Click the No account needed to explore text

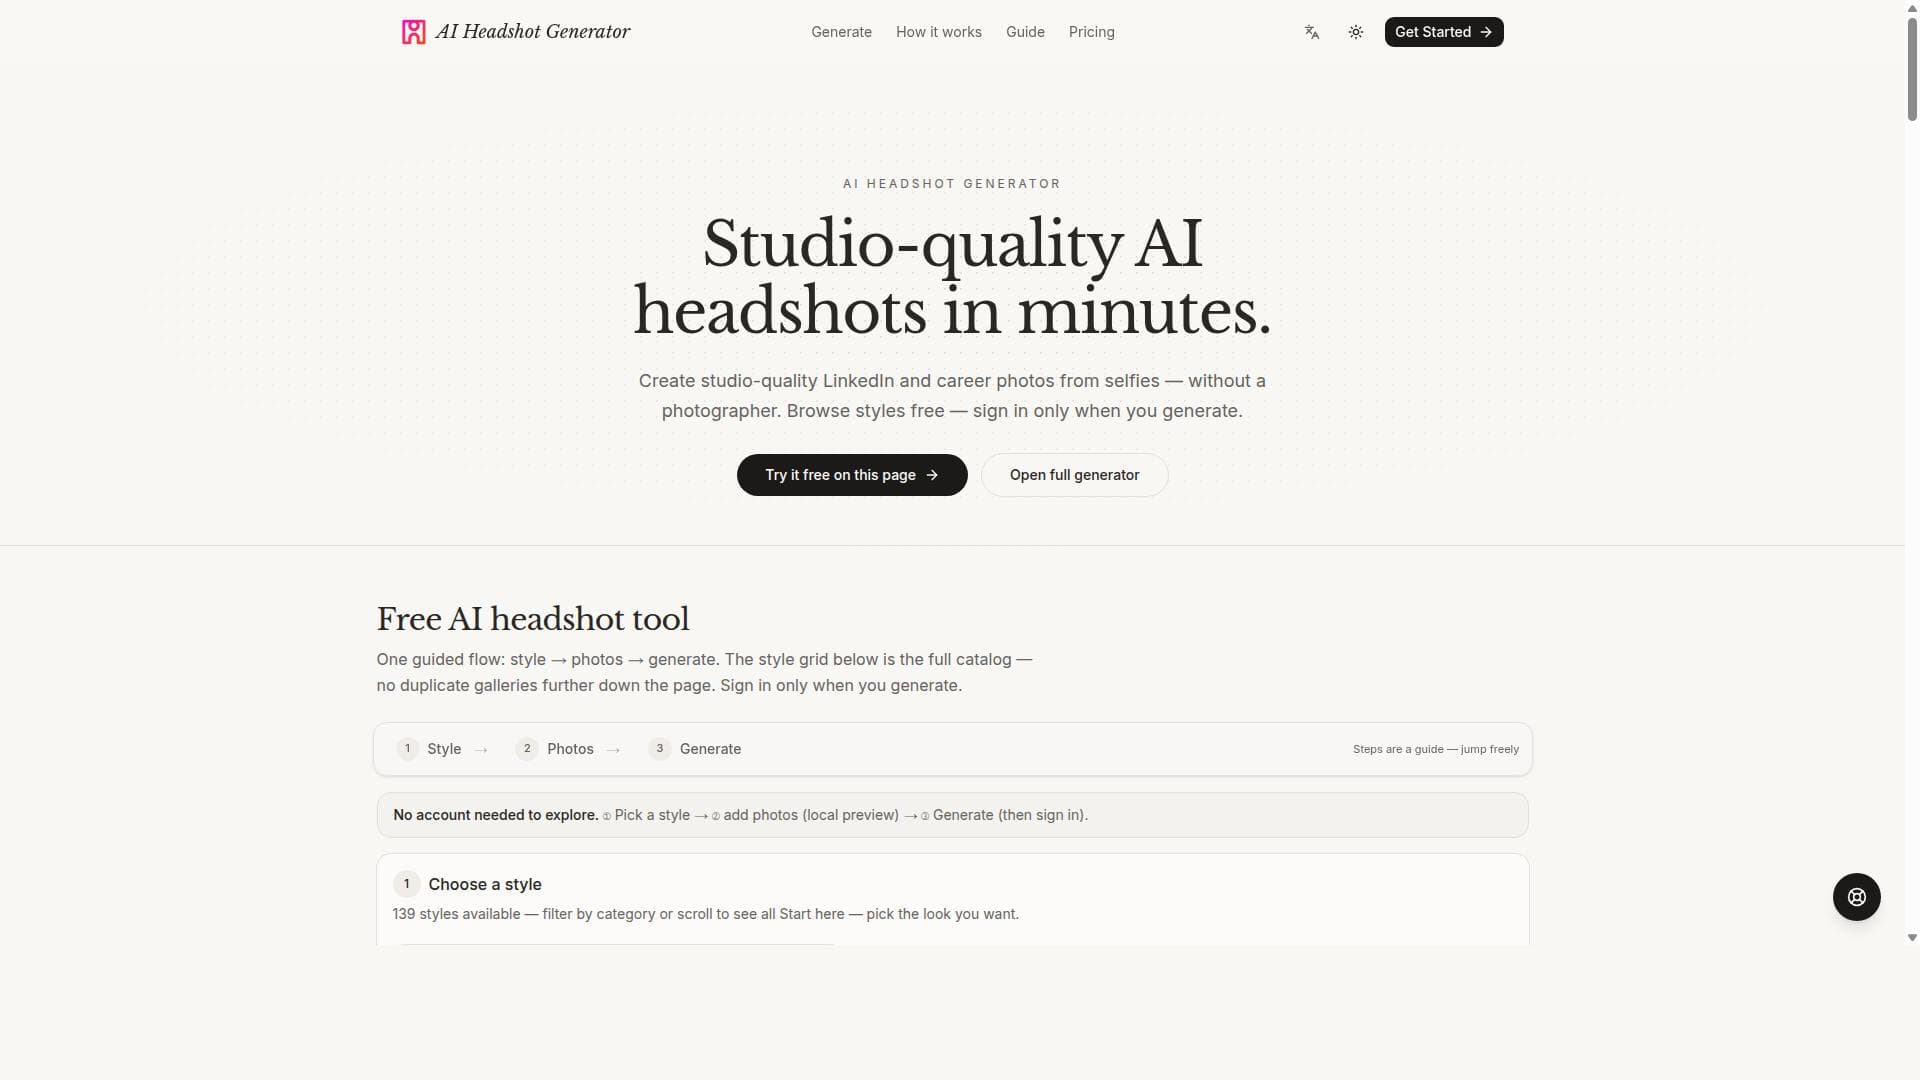(496, 815)
